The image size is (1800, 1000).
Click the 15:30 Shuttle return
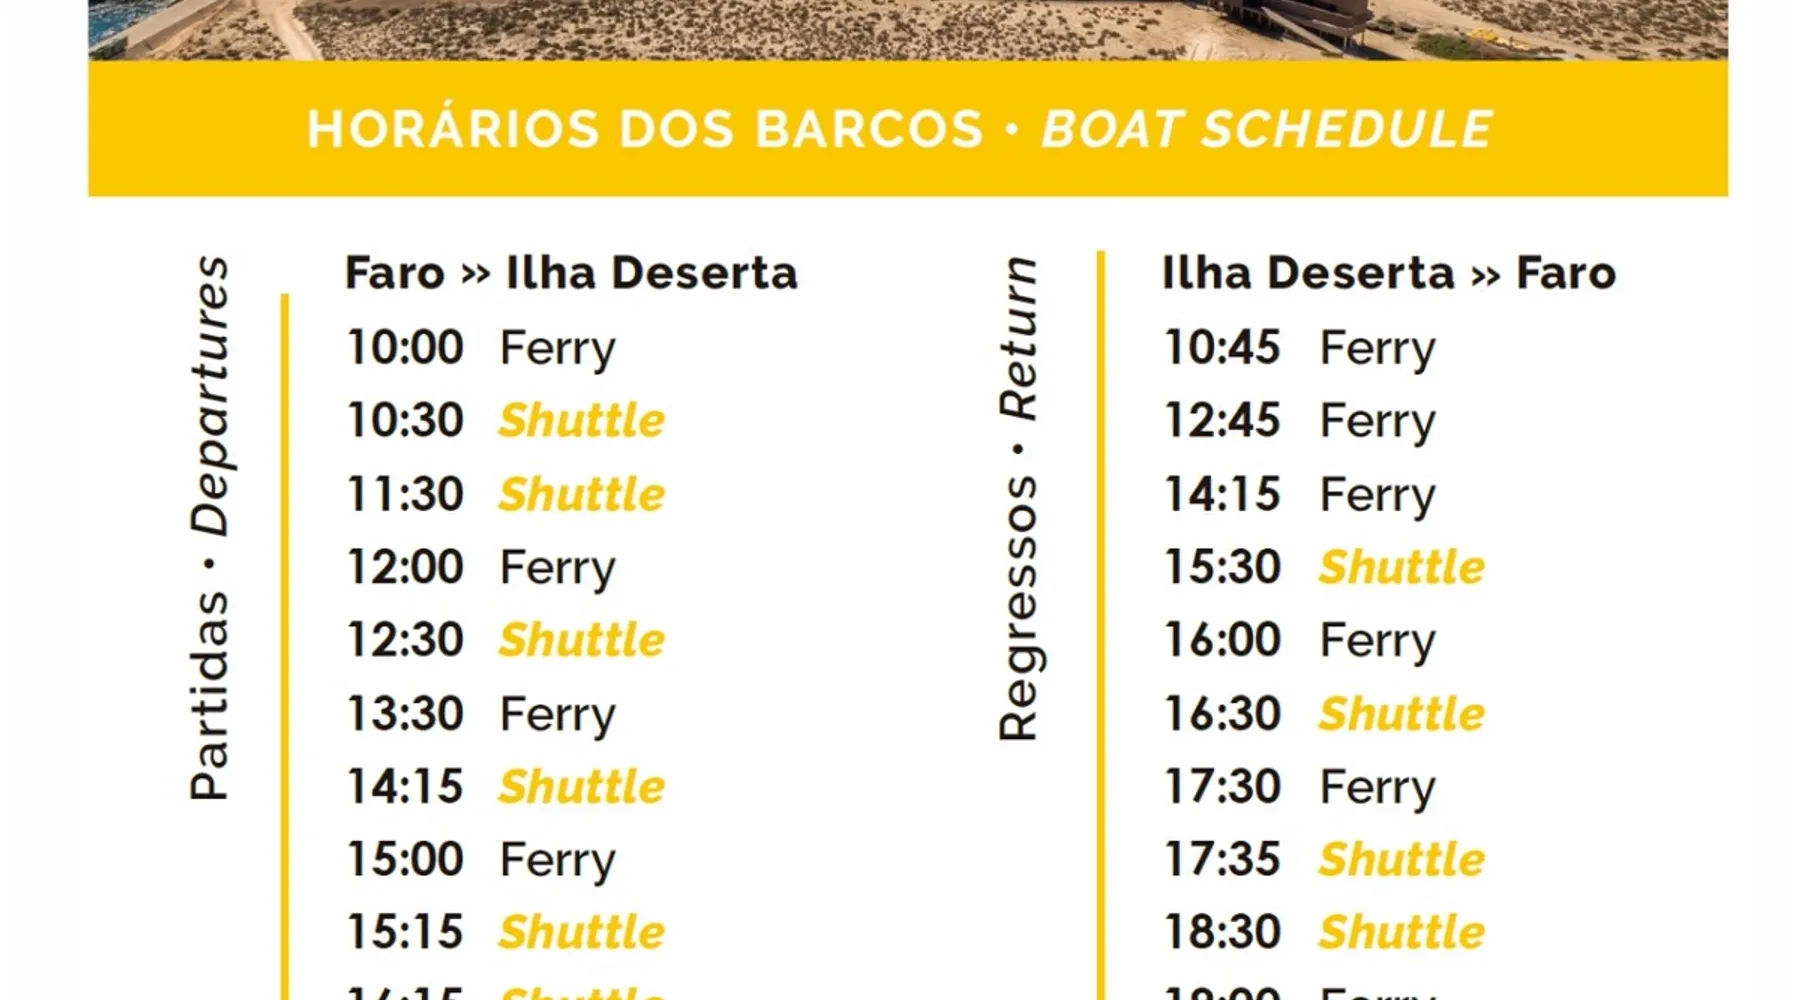[x=1323, y=567]
